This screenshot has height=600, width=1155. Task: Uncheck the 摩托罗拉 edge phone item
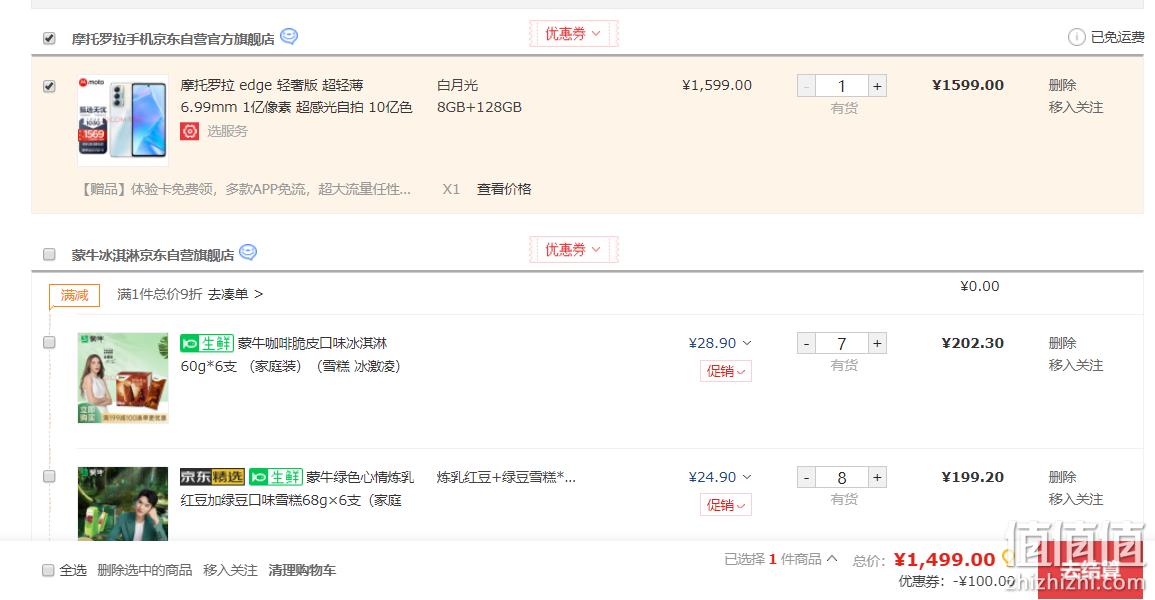49,86
